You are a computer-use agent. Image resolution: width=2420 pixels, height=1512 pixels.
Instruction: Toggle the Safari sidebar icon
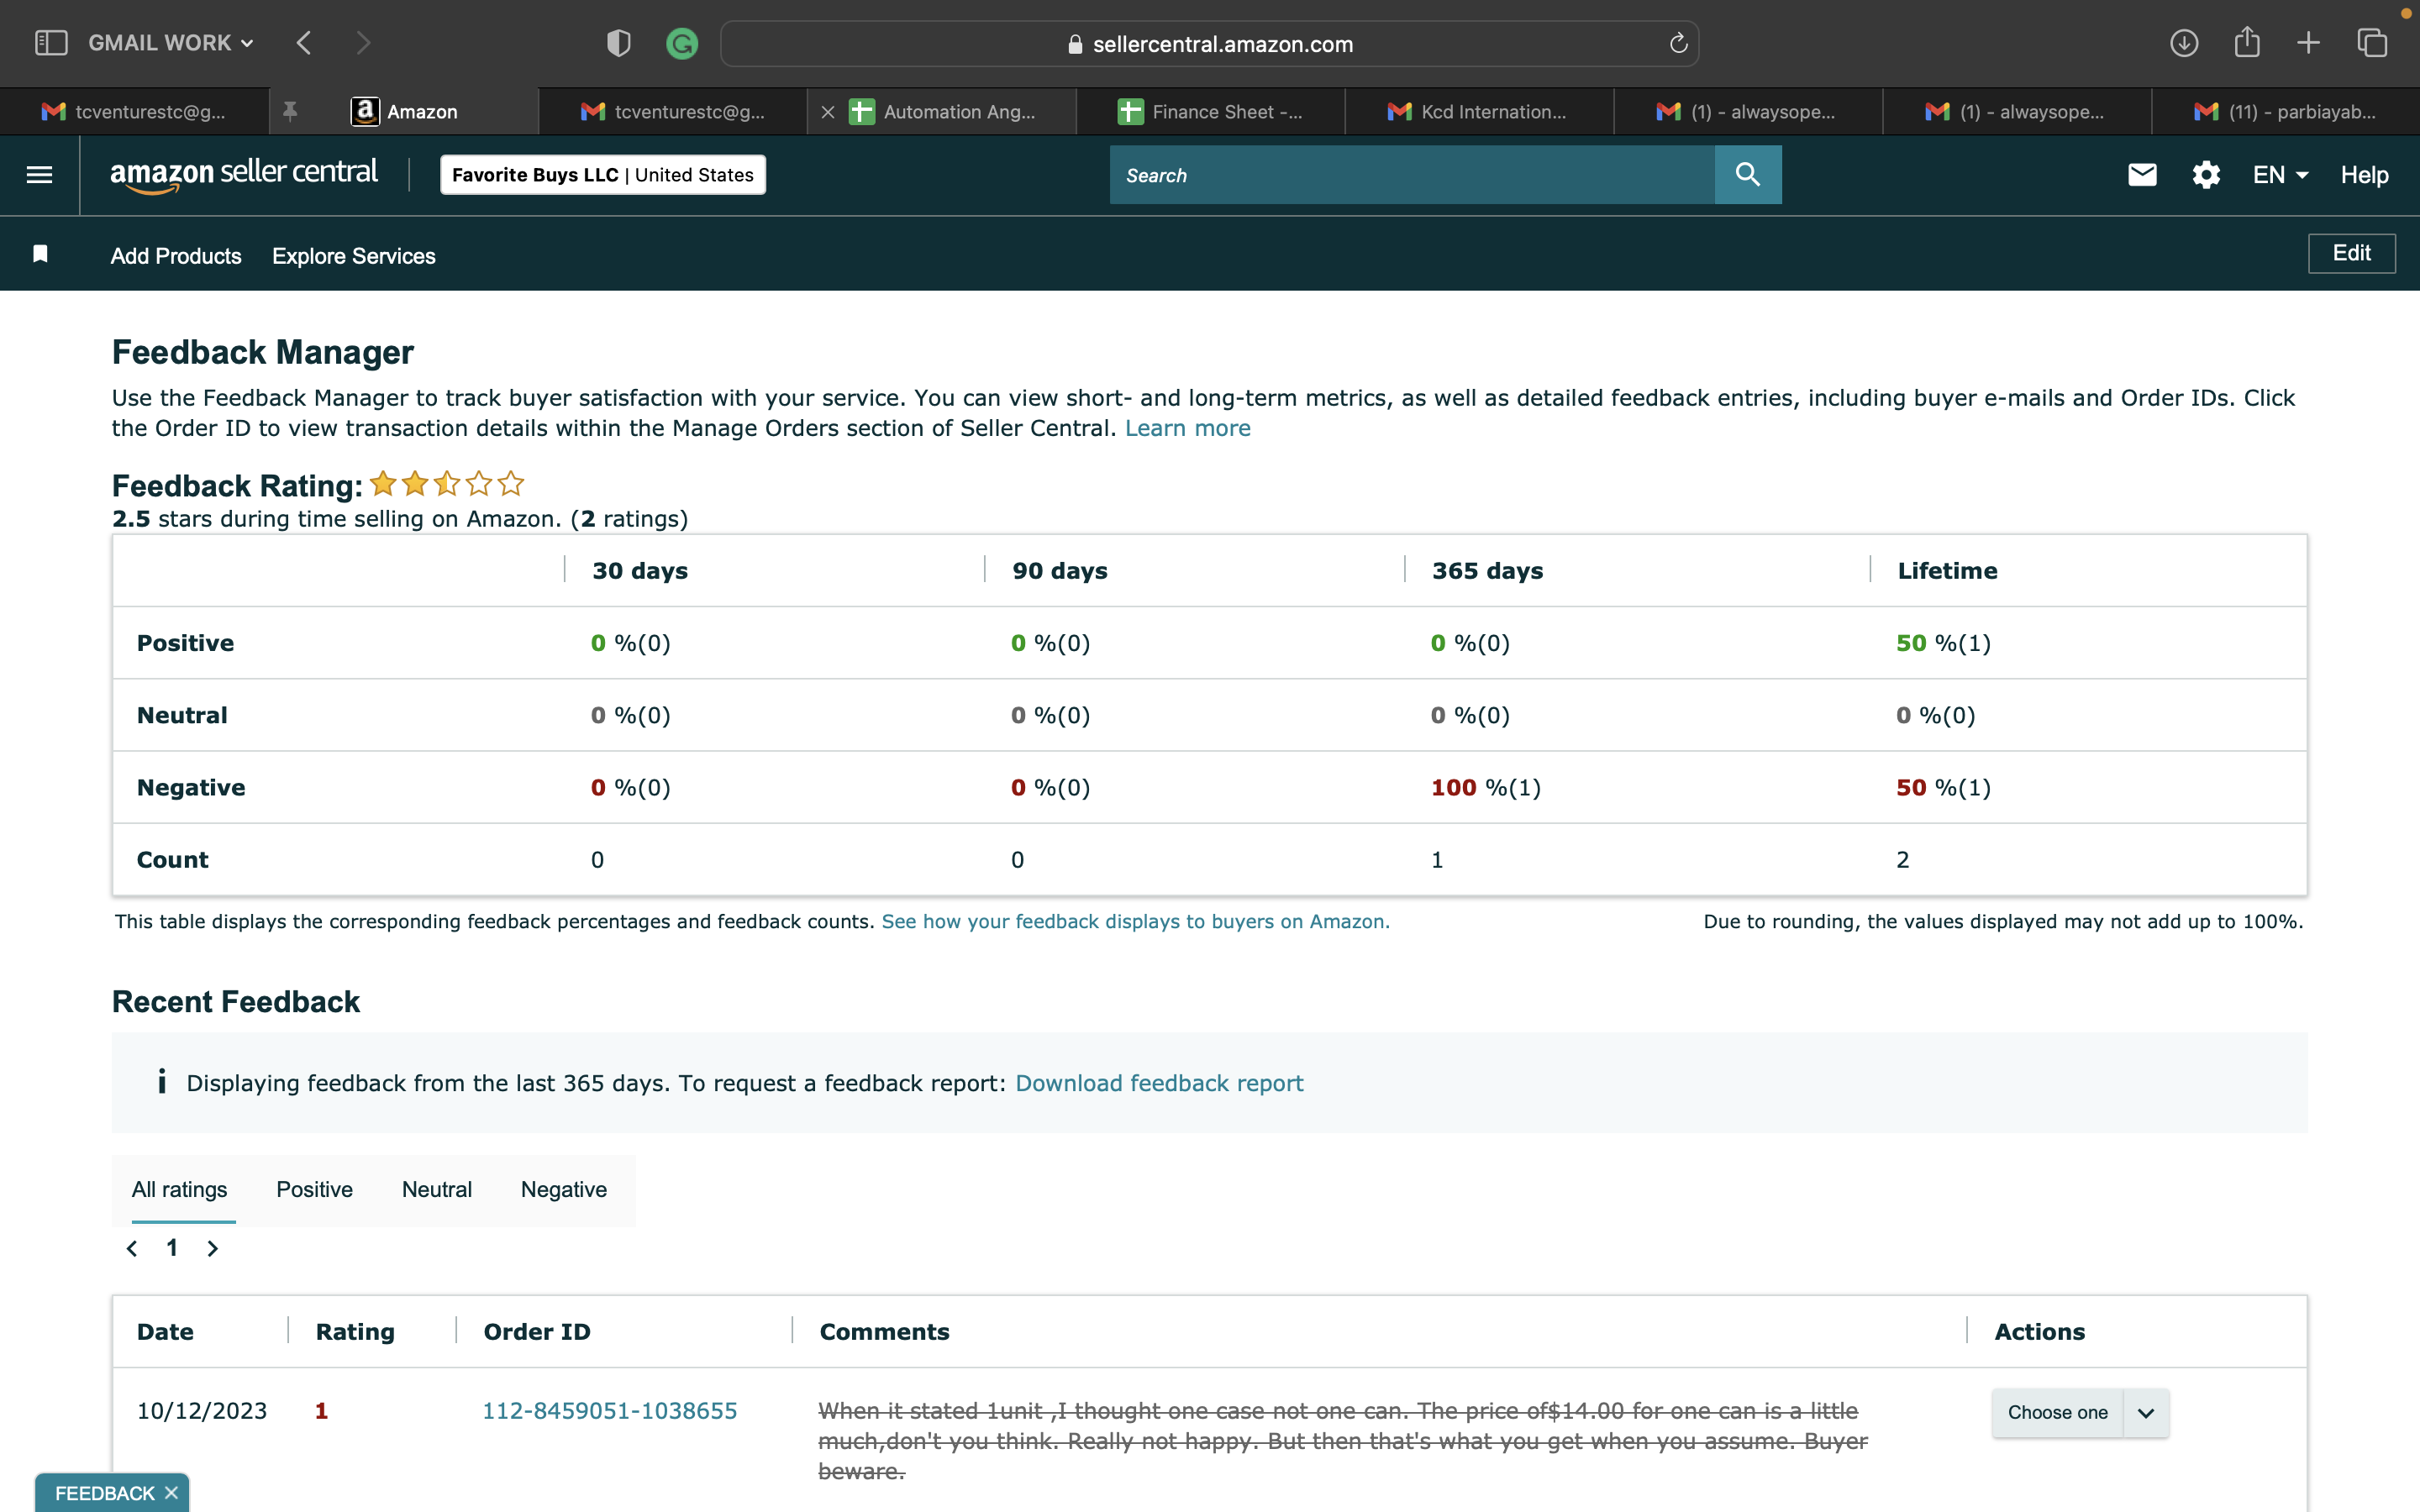[x=51, y=43]
